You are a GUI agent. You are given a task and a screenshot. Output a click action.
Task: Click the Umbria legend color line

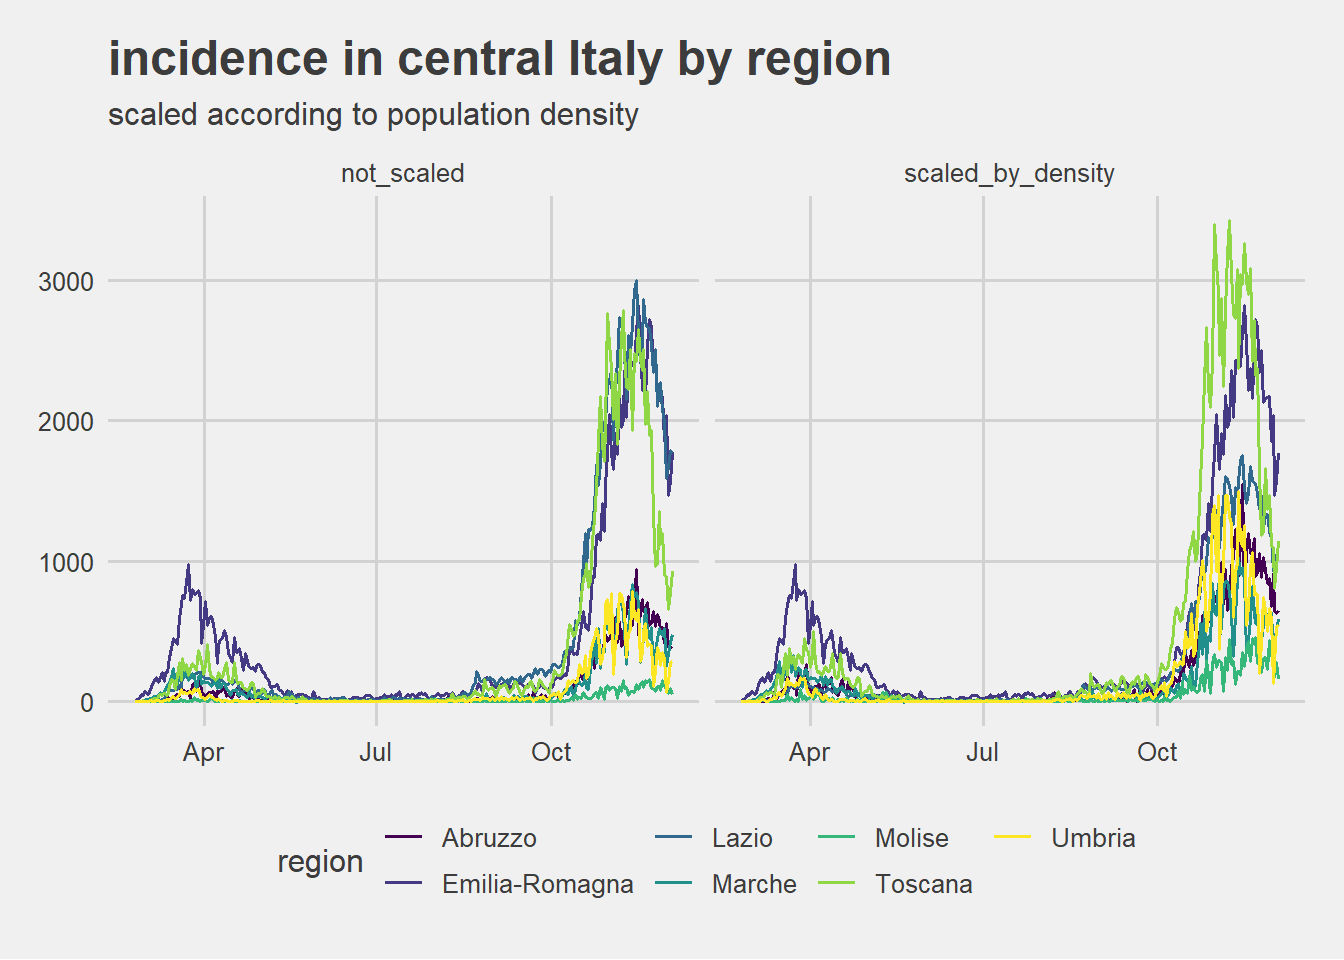pos(1012,838)
